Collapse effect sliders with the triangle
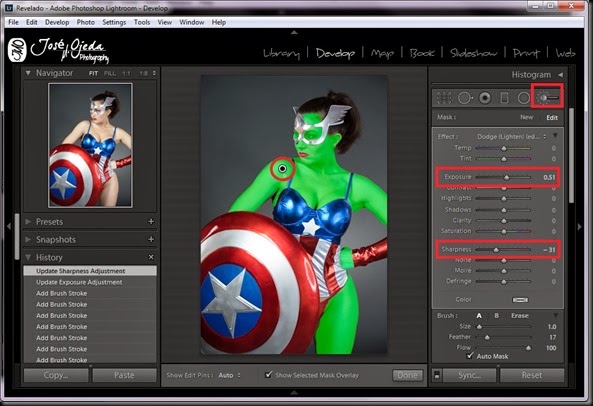The image size is (593, 406). (555, 136)
